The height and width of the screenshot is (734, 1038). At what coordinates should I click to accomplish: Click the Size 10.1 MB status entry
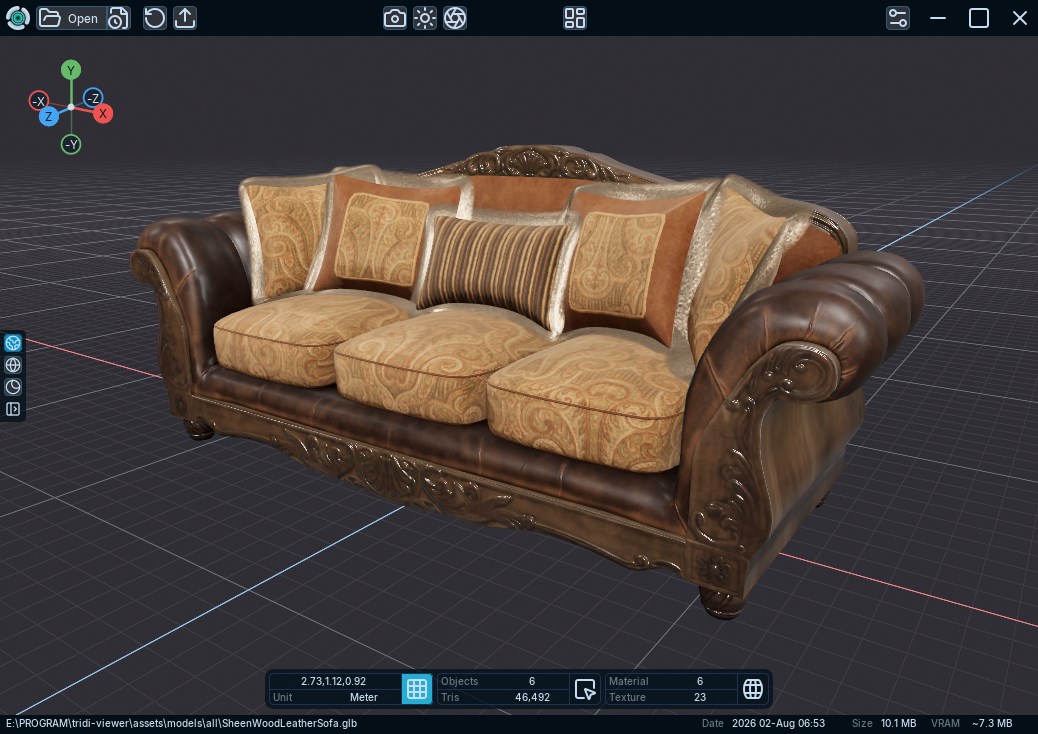[x=884, y=723]
